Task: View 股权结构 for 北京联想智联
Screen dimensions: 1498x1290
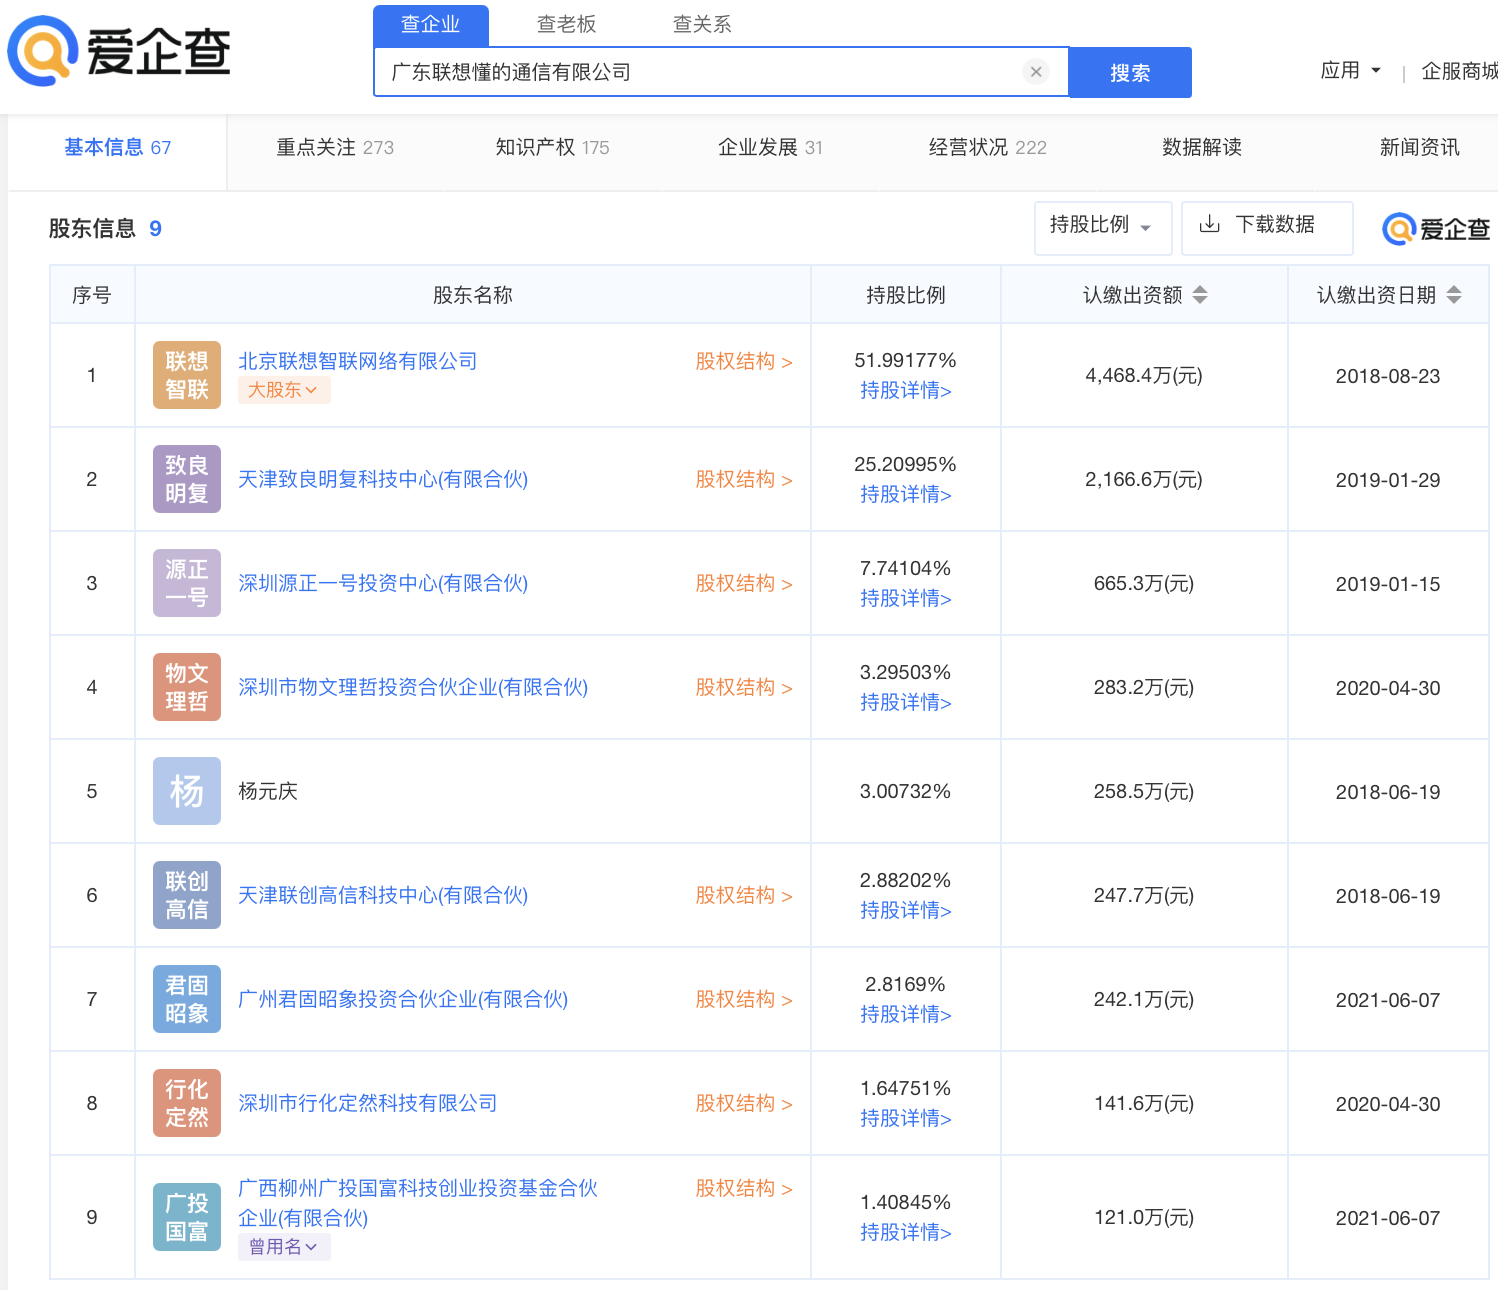Action: (x=744, y=361)
